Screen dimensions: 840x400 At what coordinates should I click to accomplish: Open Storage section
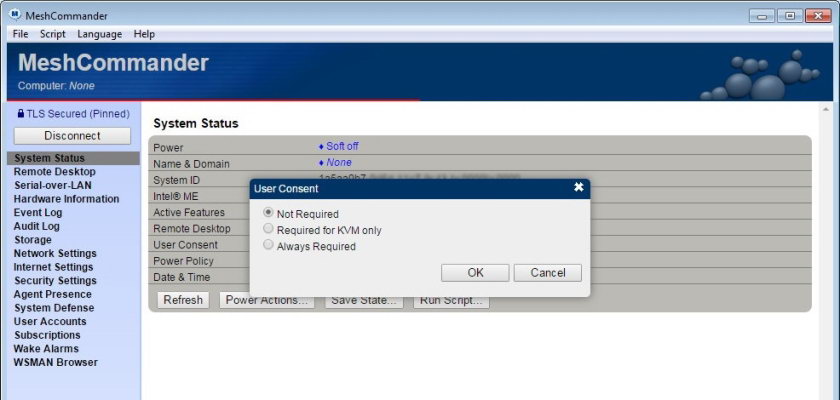pos(33,239)
